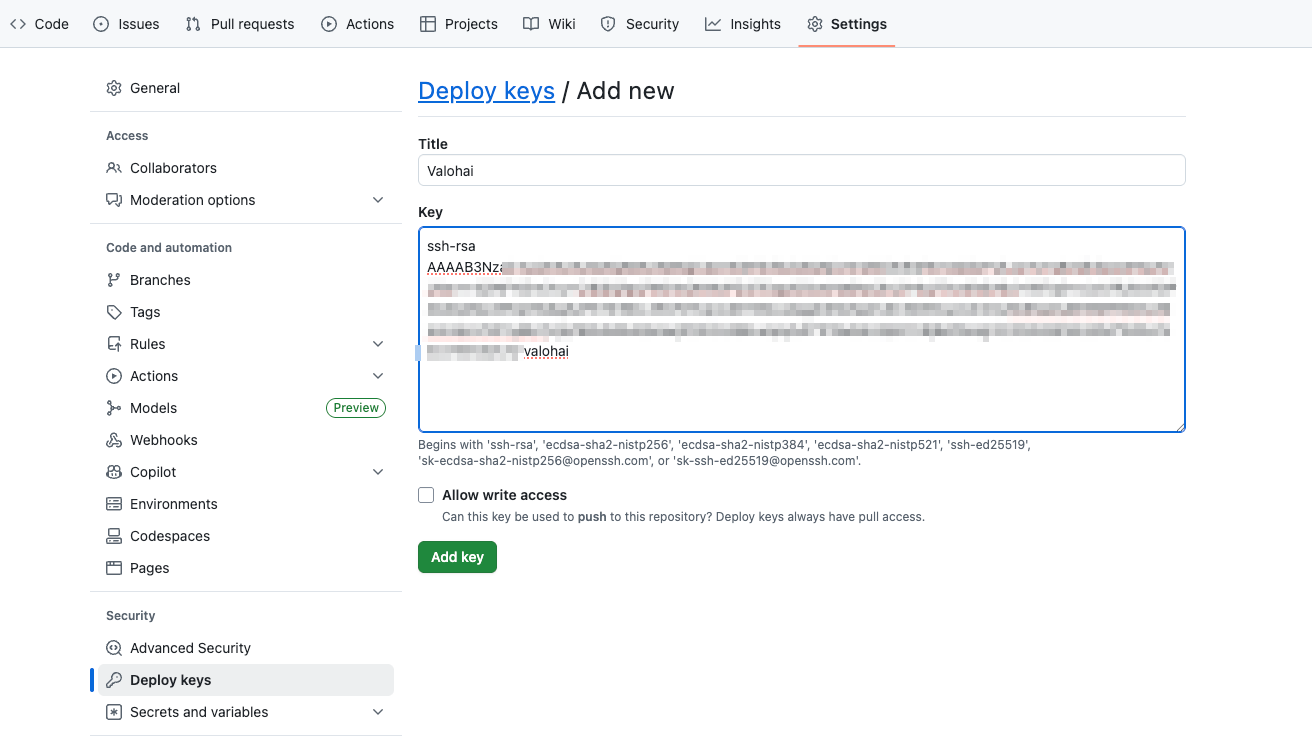Viewport: 1312px width, 750px height.
Task: Click the Codespaces icon in sidebar
Action: tap(114, 536)
